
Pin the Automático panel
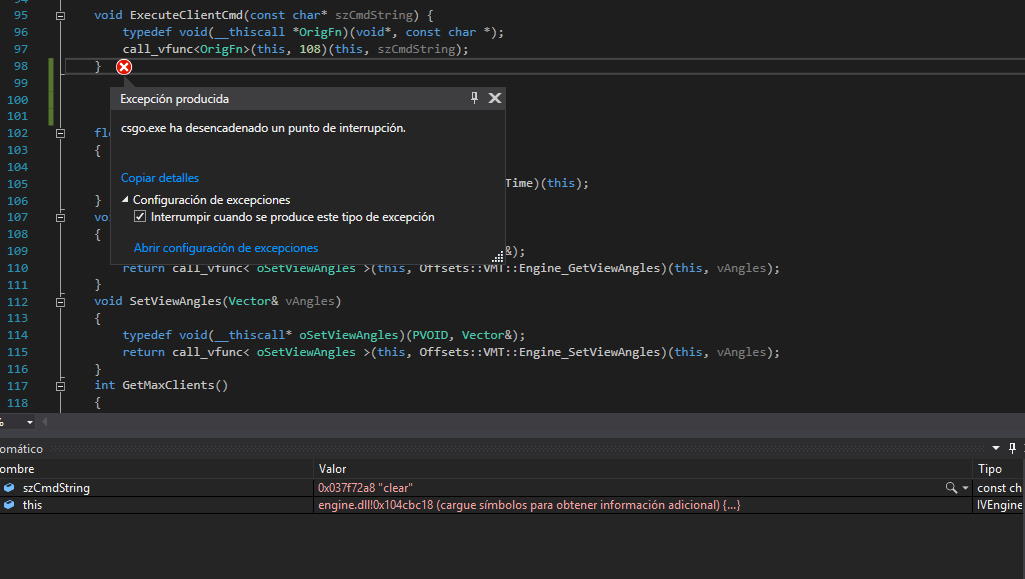tap(1012, 449)
